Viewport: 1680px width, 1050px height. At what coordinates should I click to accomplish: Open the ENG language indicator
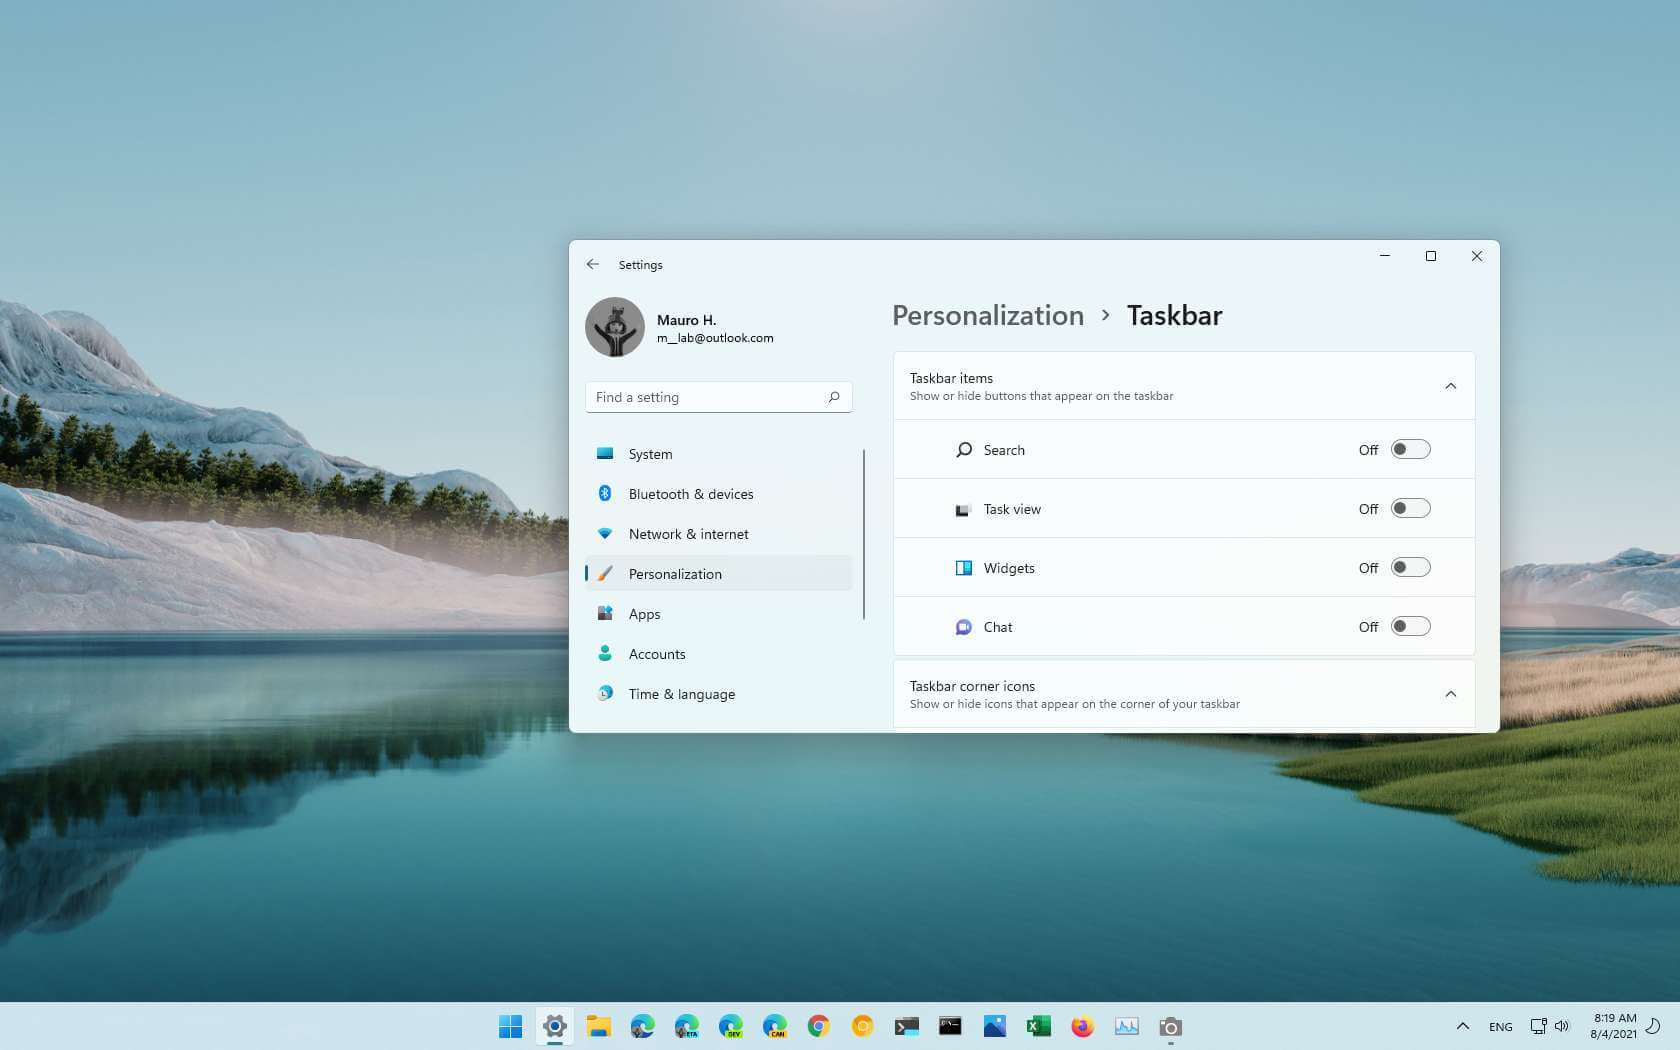point(1500,1026)
